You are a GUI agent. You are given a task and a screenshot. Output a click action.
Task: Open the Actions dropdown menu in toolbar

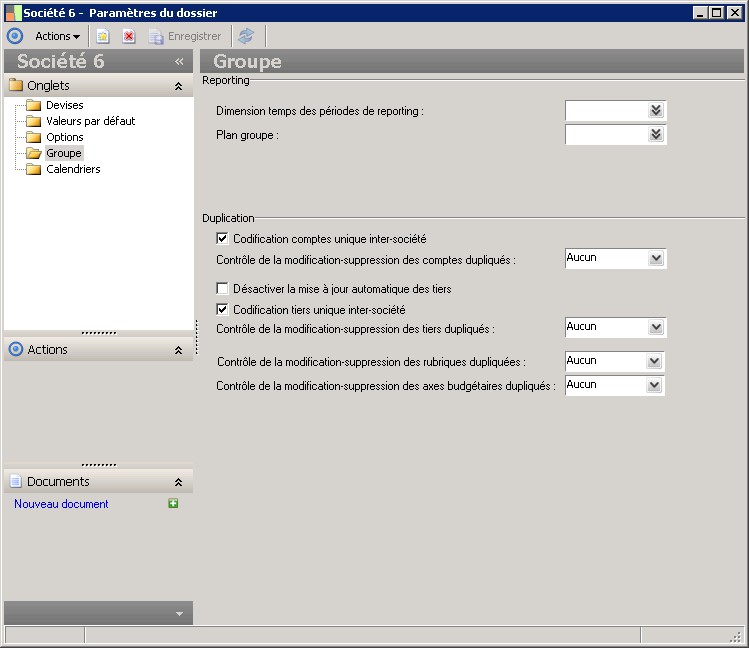[x=57, y=36]
